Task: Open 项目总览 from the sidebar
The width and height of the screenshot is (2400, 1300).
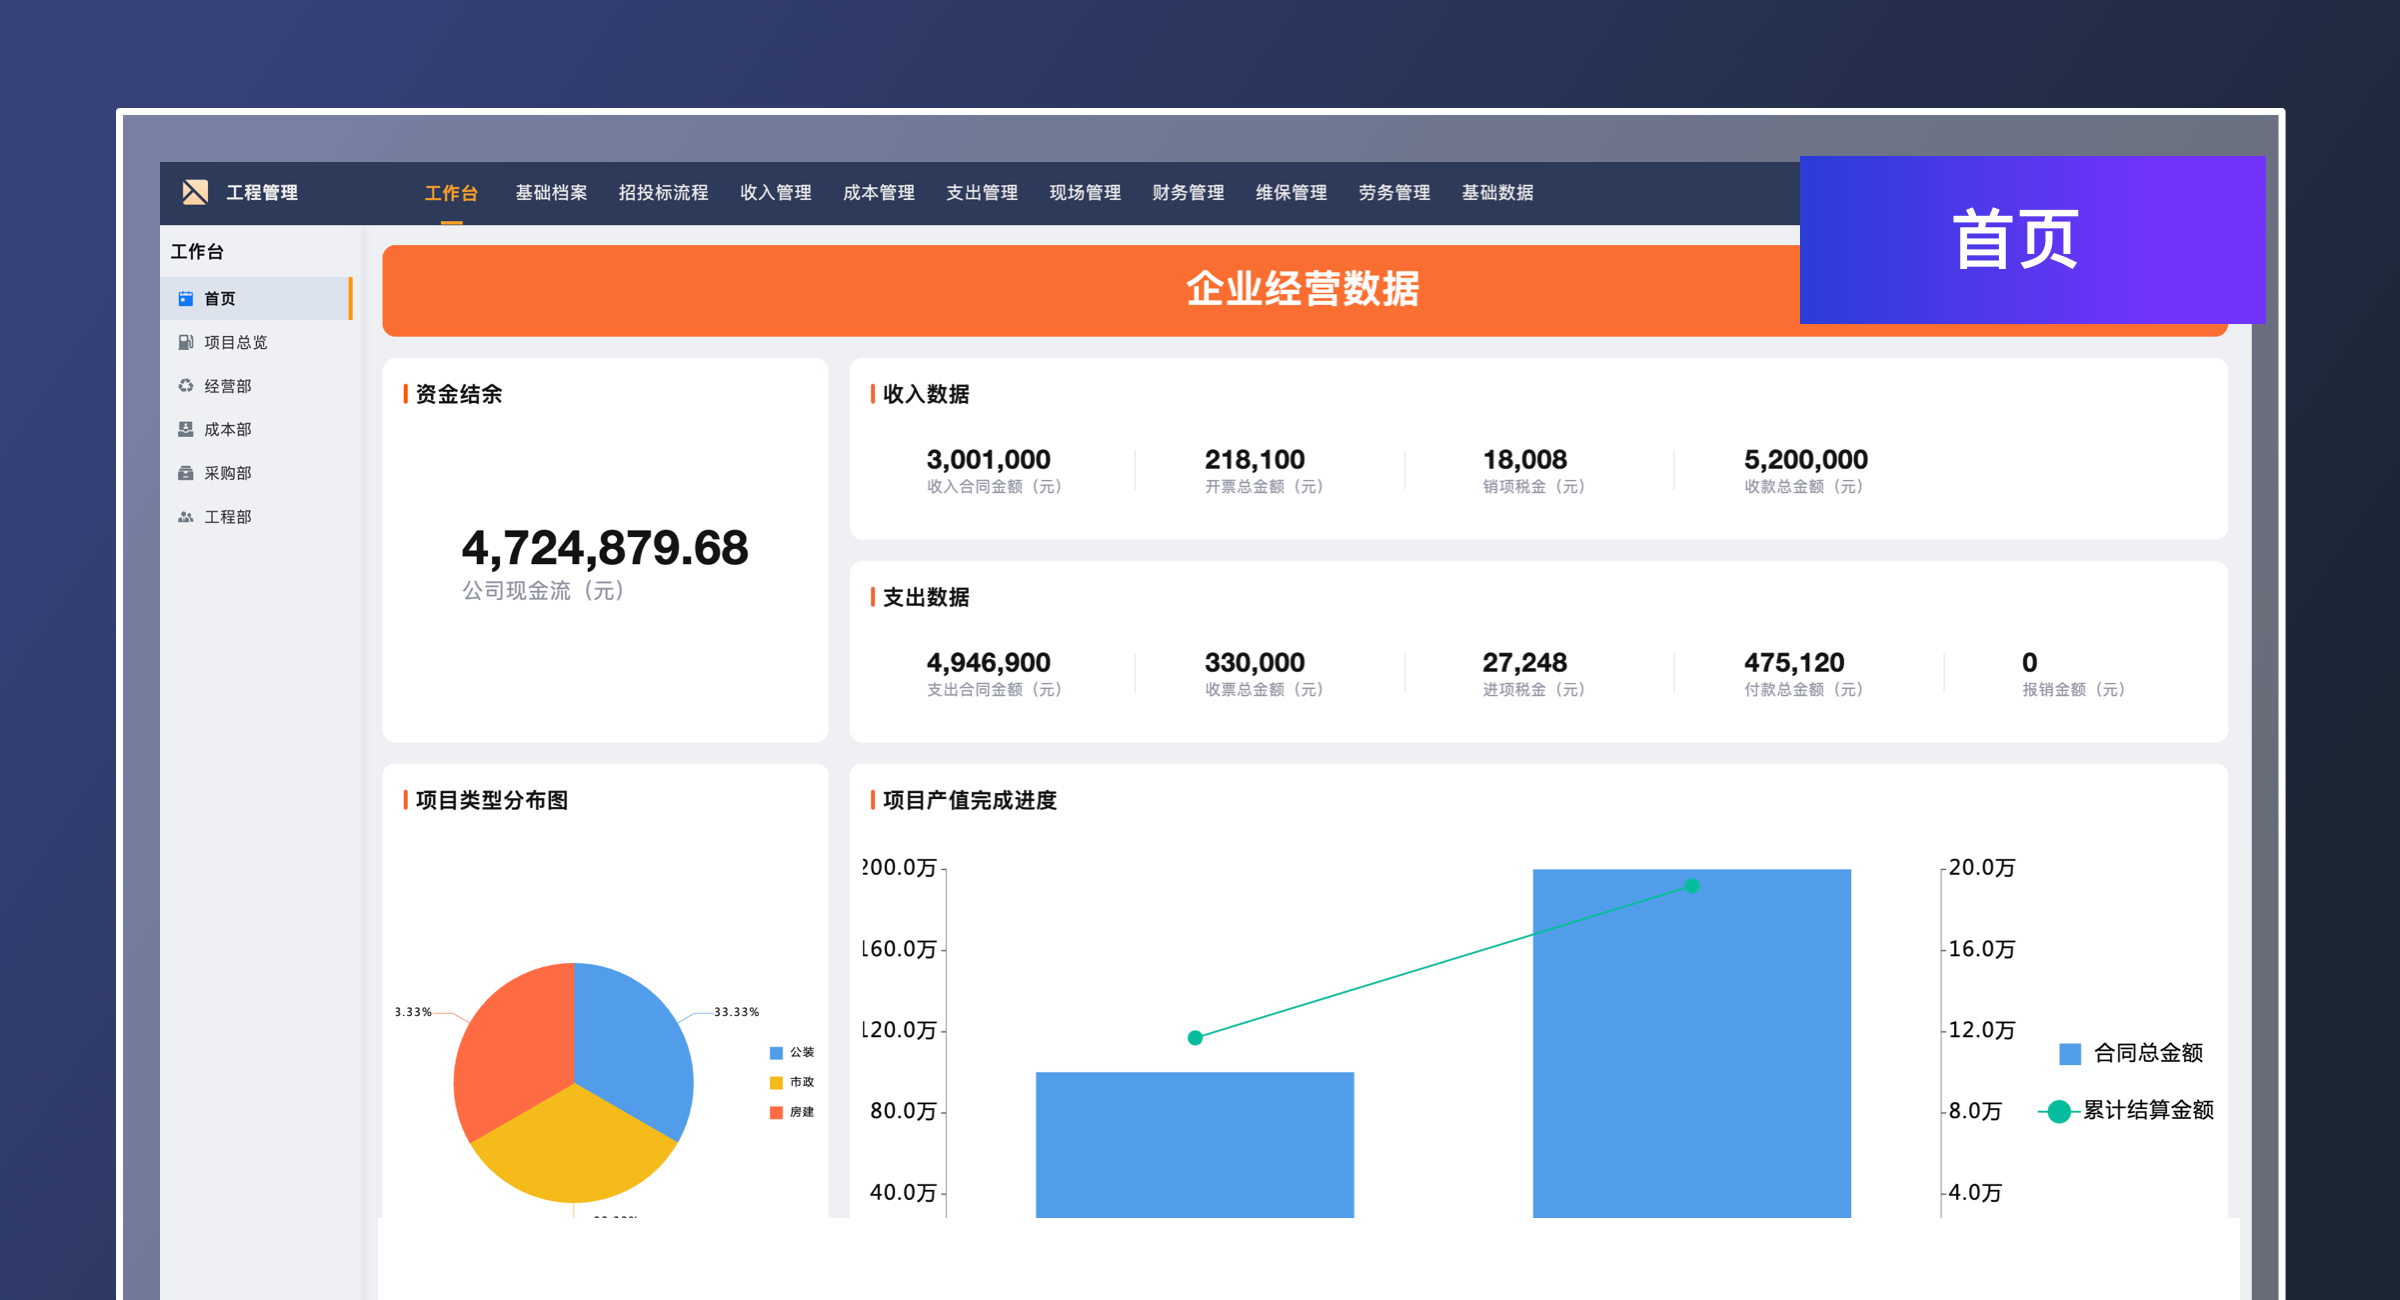Action: coord(236,342)
